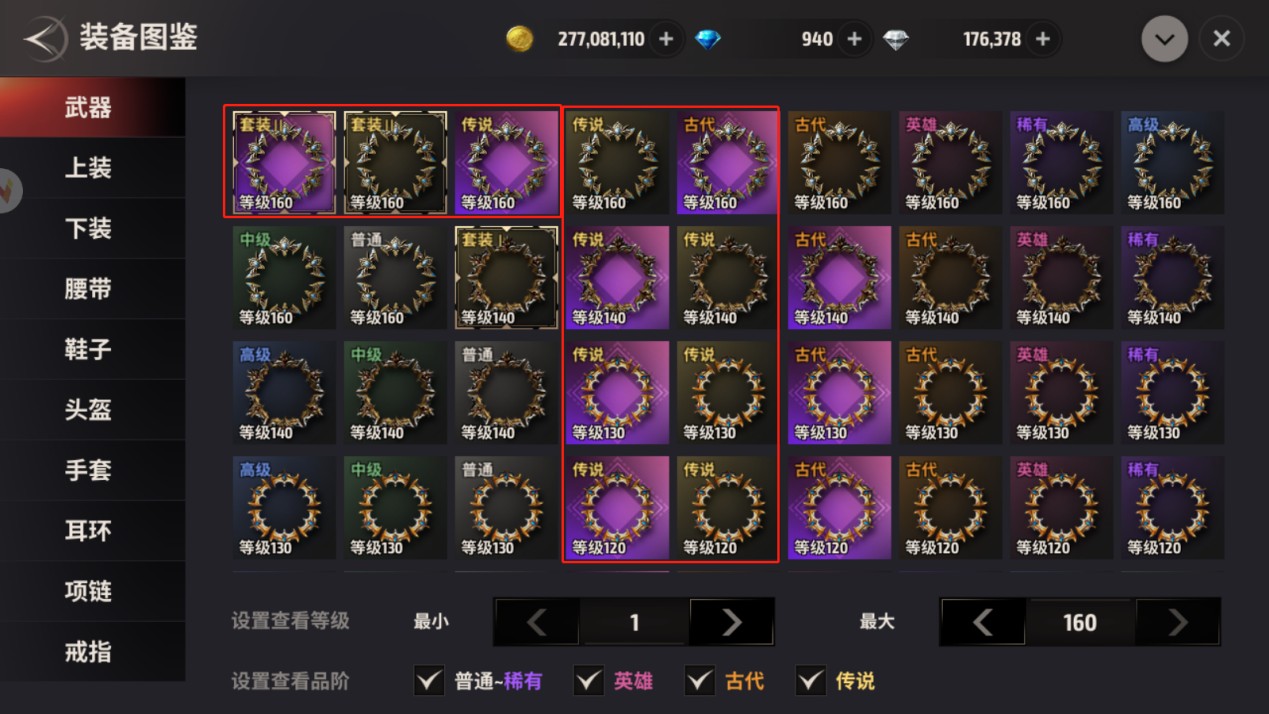The height and width of the screenshot is (714, 1269).
Task: Decrease the 最大 level with left arrow
Action: [x=983, y=622]
